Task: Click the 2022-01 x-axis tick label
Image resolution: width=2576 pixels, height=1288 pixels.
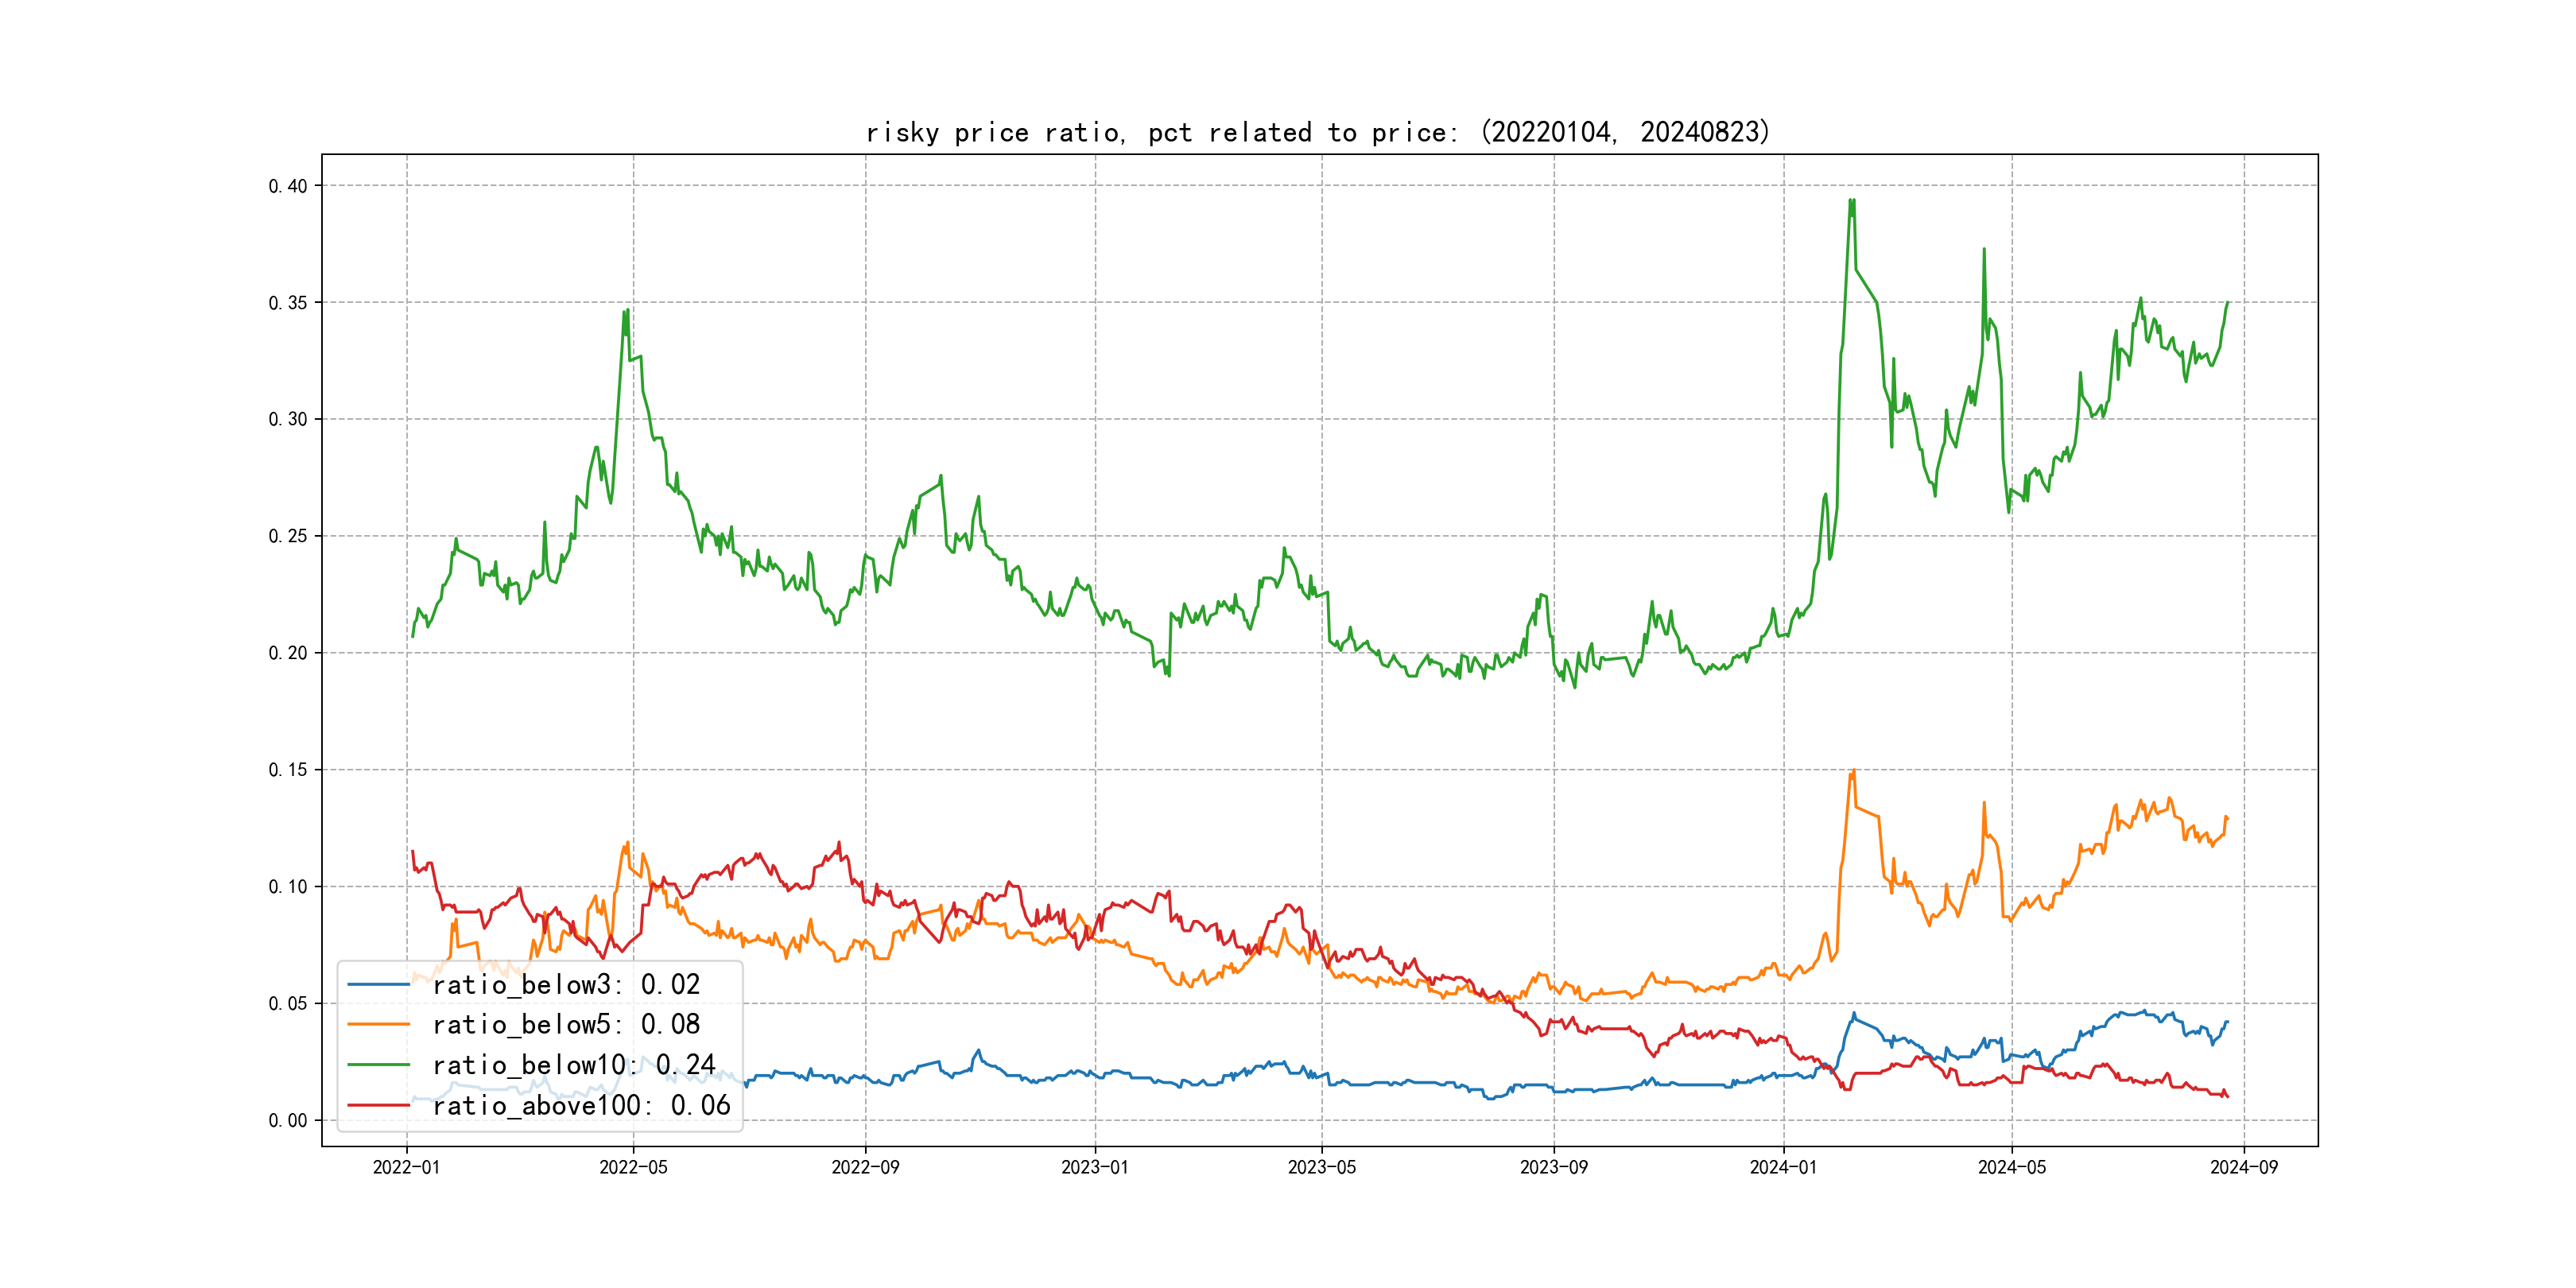Action: (x=406, y=1168)
